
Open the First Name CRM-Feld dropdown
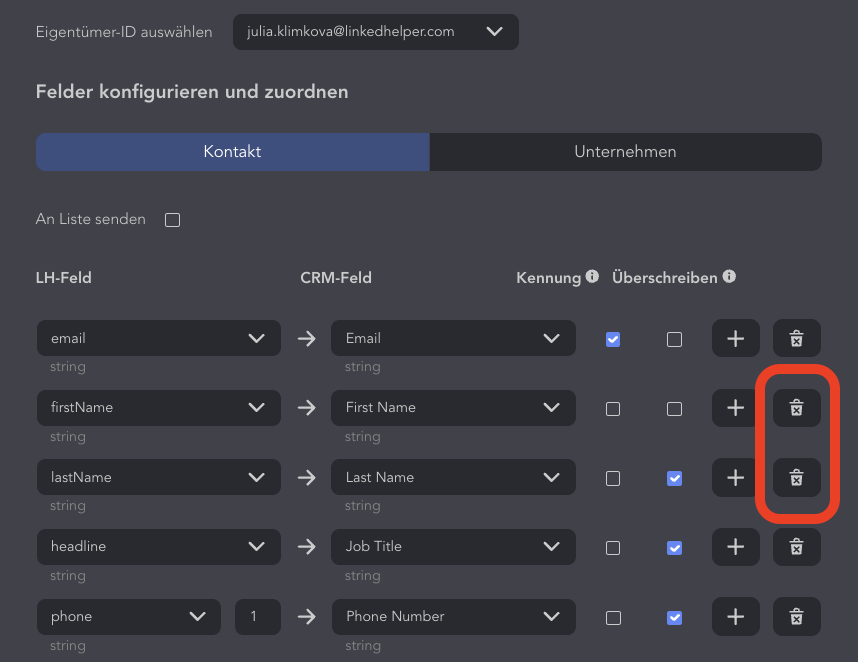(453, 408)
